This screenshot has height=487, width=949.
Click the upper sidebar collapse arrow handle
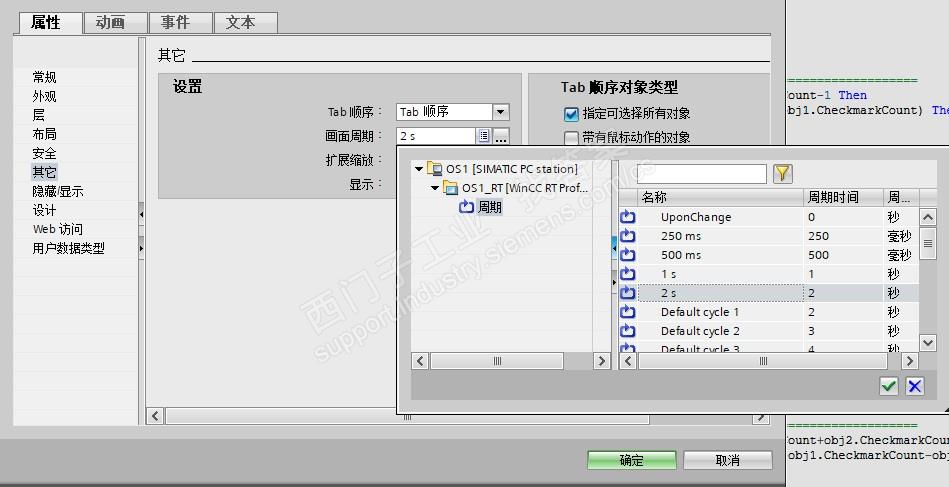[x=141, y=214]
